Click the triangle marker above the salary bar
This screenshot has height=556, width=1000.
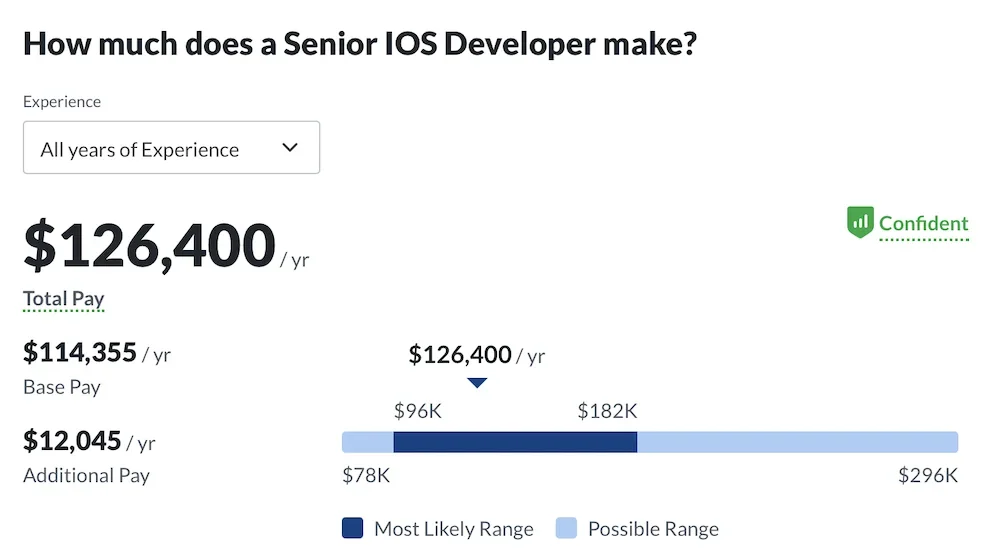coord(477,382)
